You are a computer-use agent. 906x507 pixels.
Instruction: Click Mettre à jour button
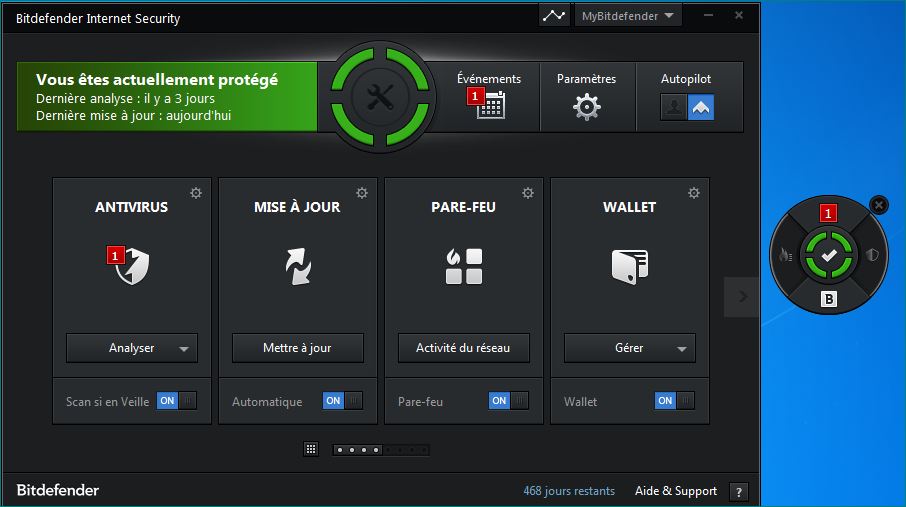tap(298, 348)
